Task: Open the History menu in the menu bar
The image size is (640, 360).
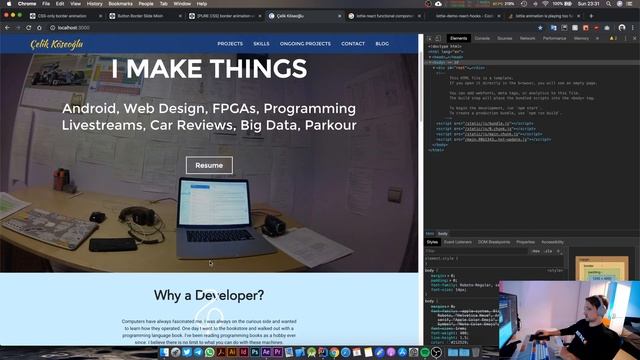Action: coord(94,4)
